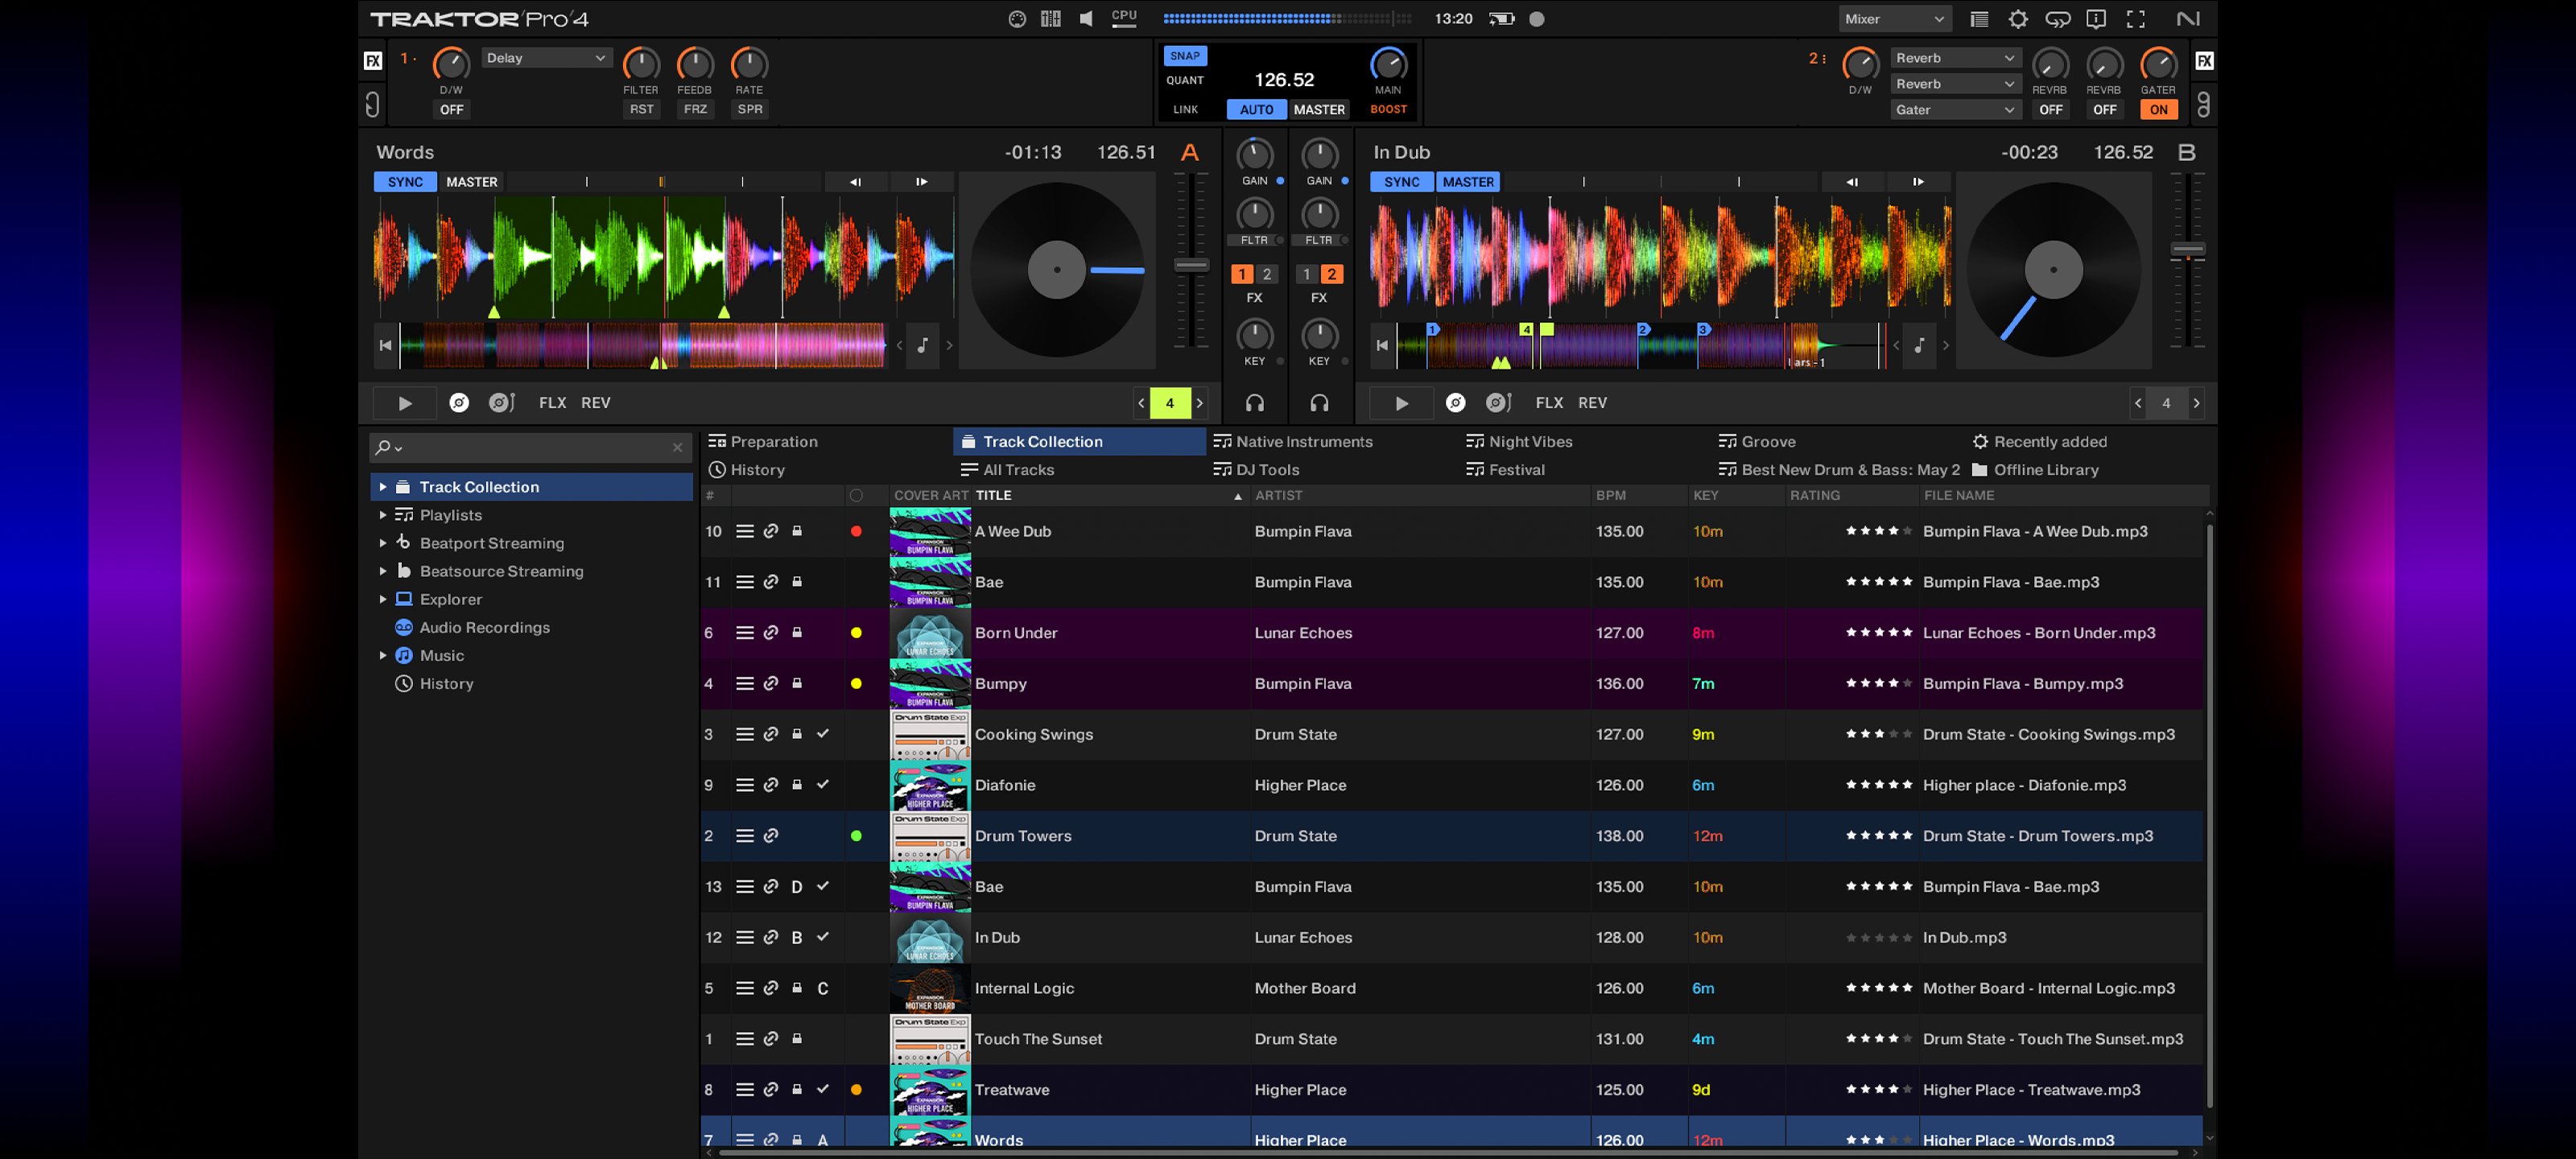This screenshot has width=2576, height=1159.
Task: Toggle deck A headphone cue
Action: coord(1255,403)
